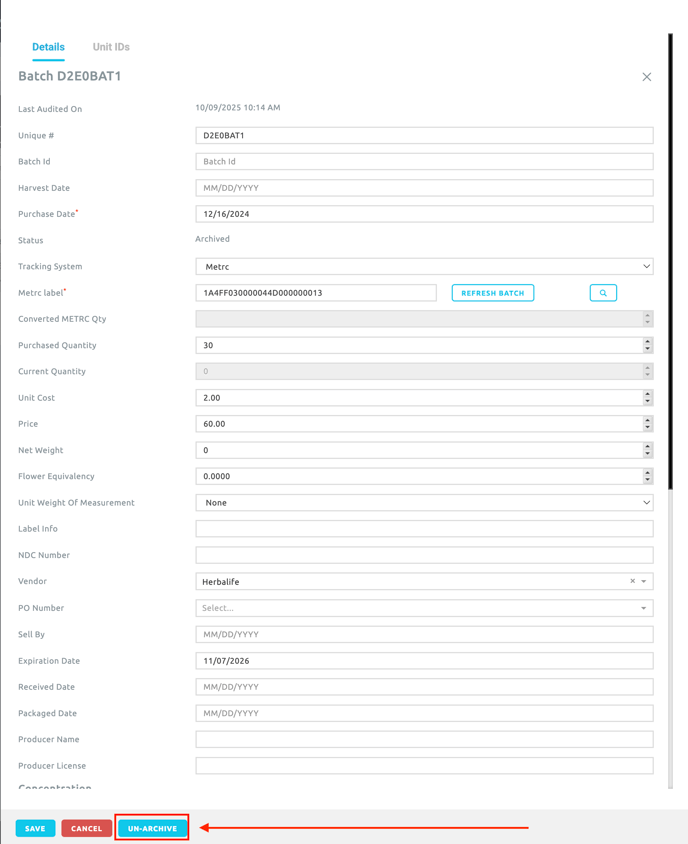Screen dimensions: 688x844
Task: Select the Details tab
Action: coord(48,47)
